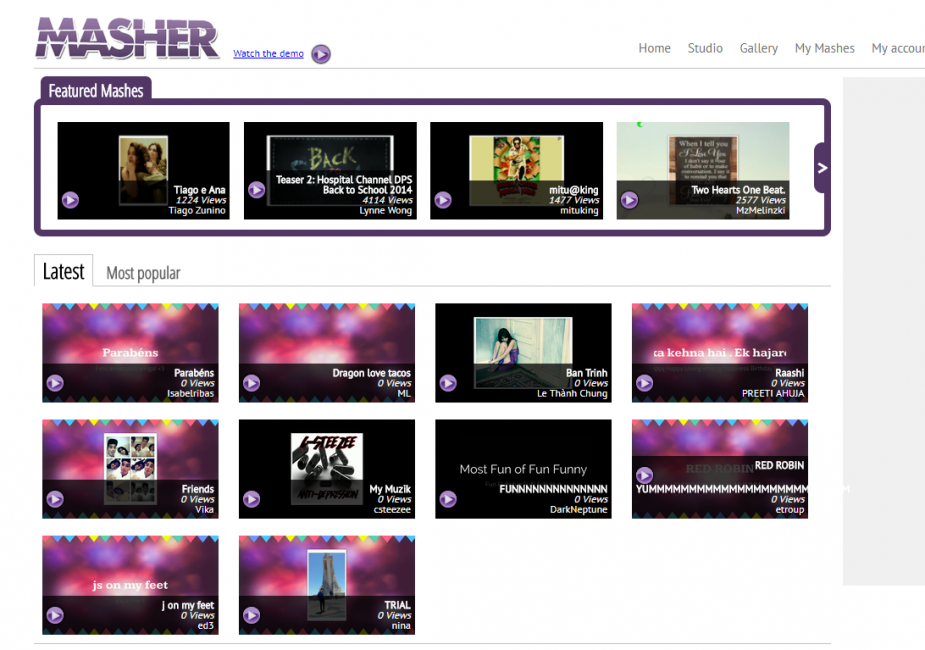This screenshot has width=925, height=650.
Task: Play the mitu@king featured mash
Action: 442,200
